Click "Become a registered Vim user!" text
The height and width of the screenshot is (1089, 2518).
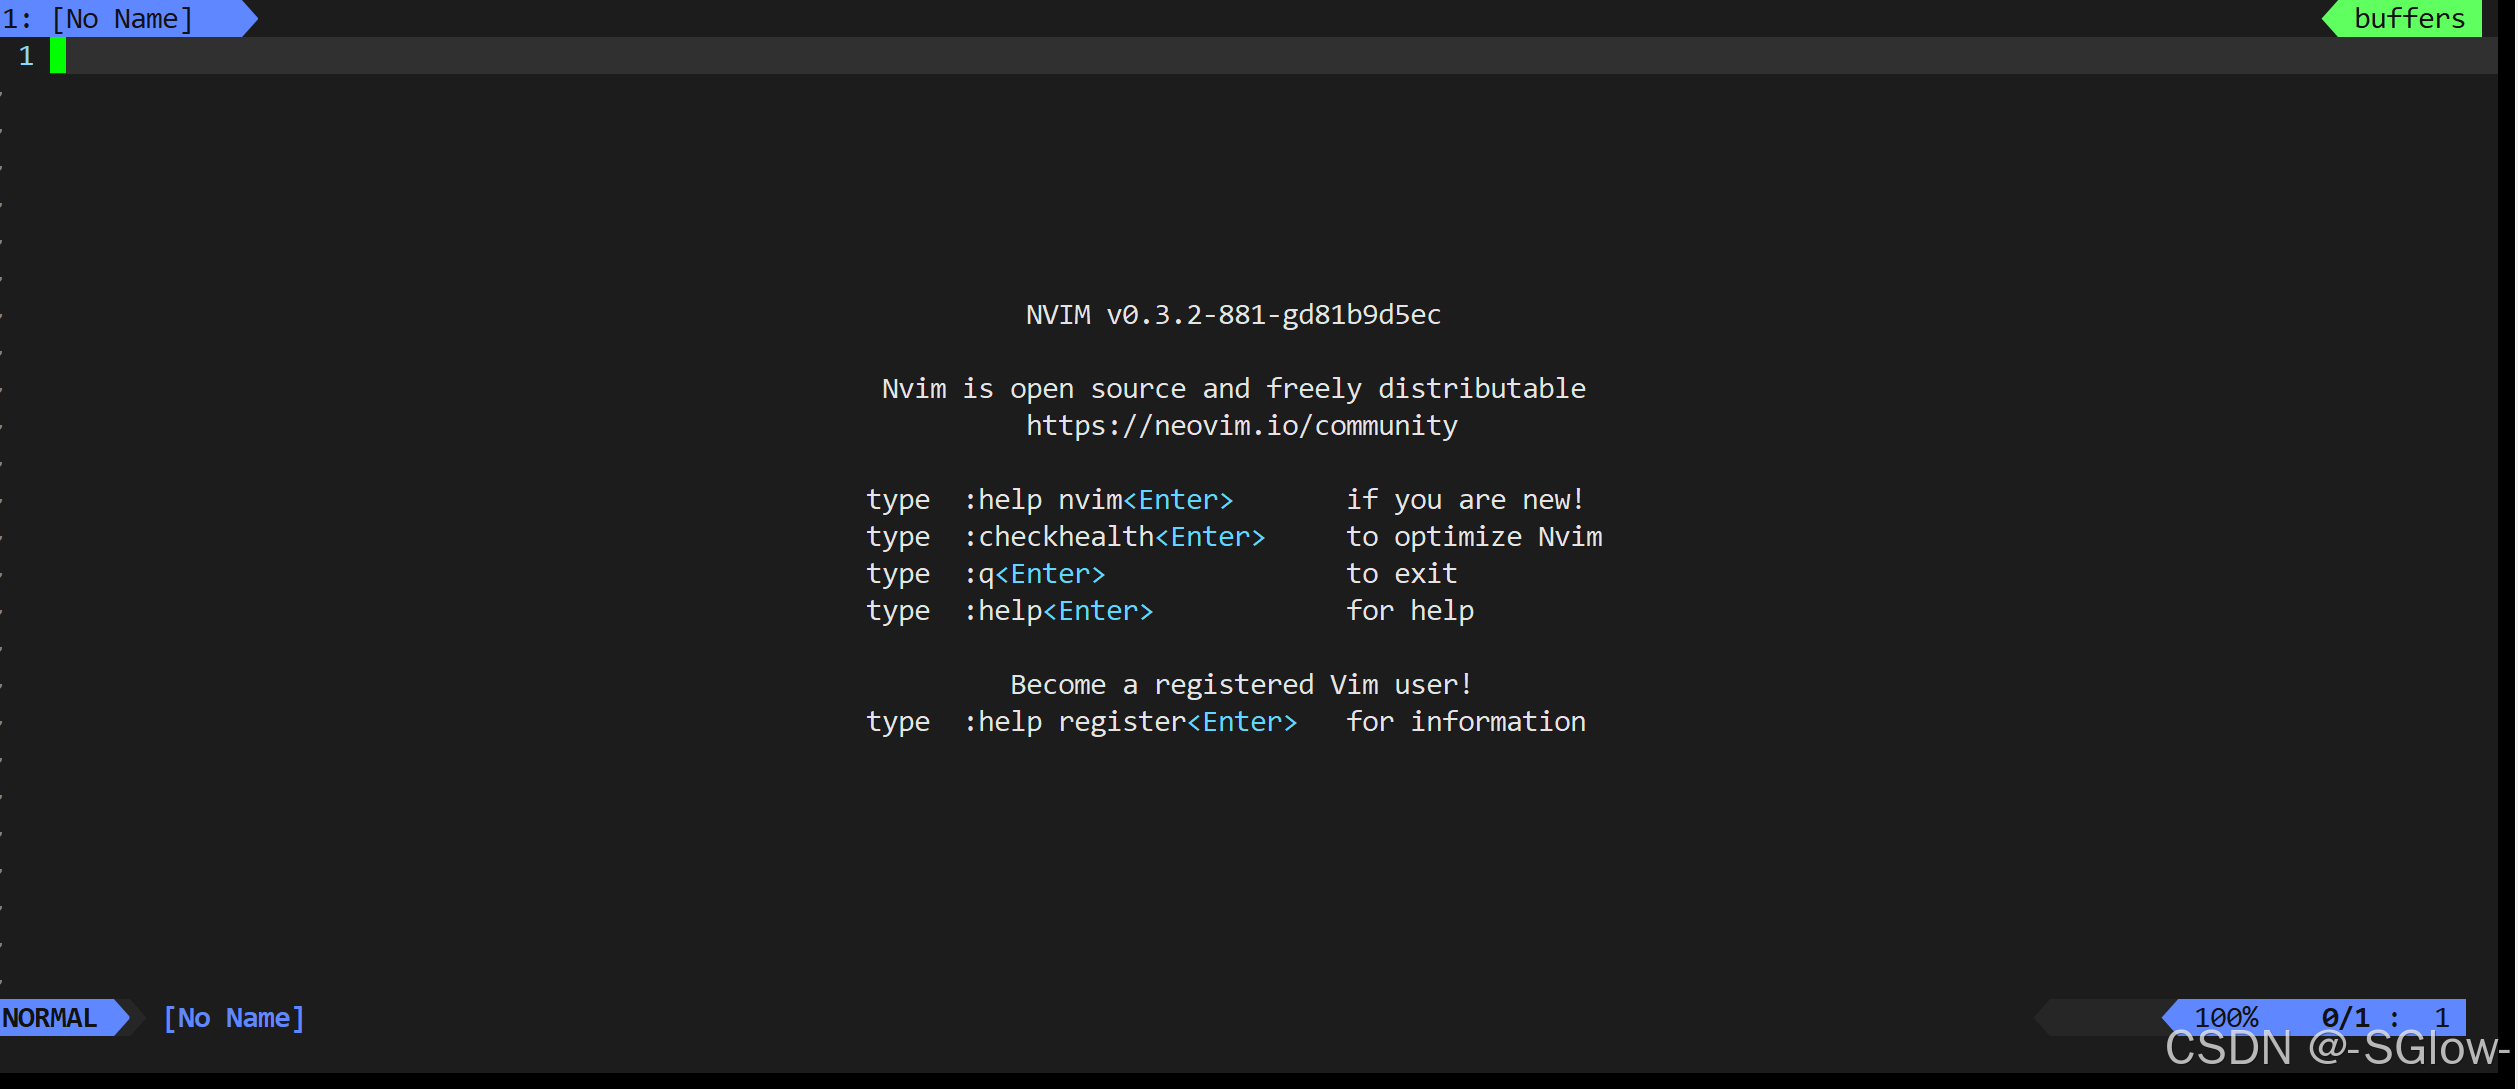coord(1241,685)
